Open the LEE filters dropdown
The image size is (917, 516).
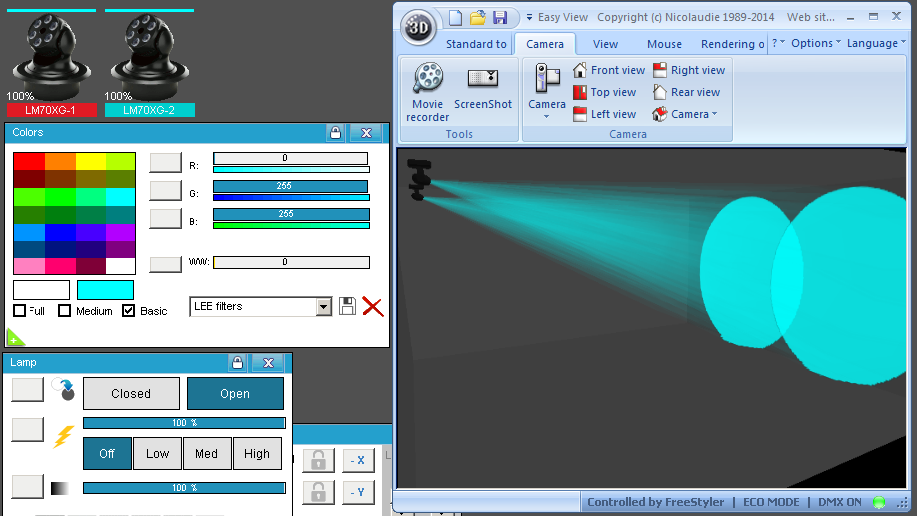(323, 307)
